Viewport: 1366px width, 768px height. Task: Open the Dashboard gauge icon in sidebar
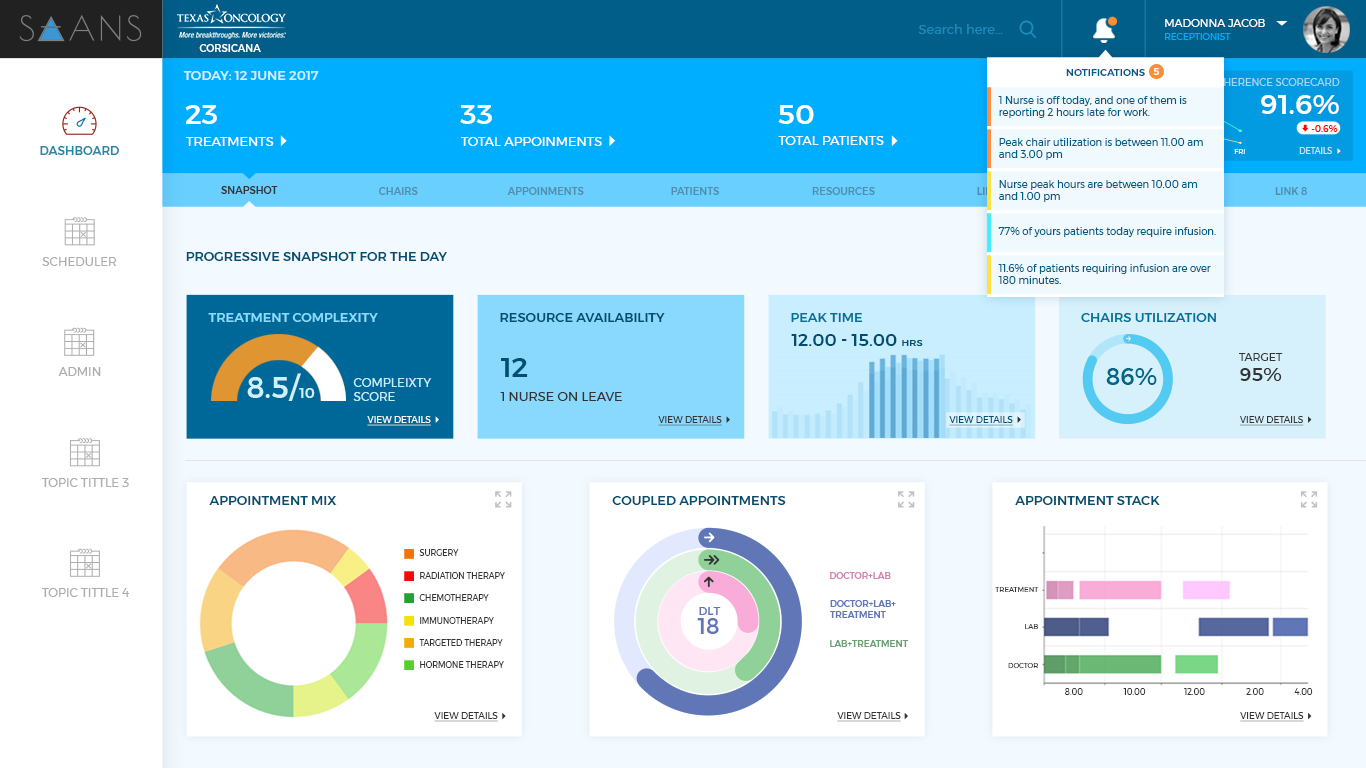pos(79,121)
